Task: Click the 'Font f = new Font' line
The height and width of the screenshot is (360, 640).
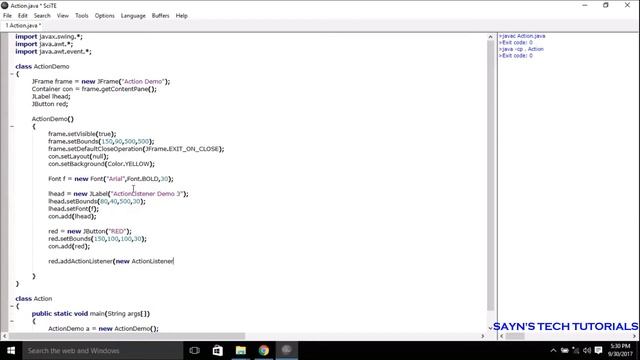Action: click(111, 179)
